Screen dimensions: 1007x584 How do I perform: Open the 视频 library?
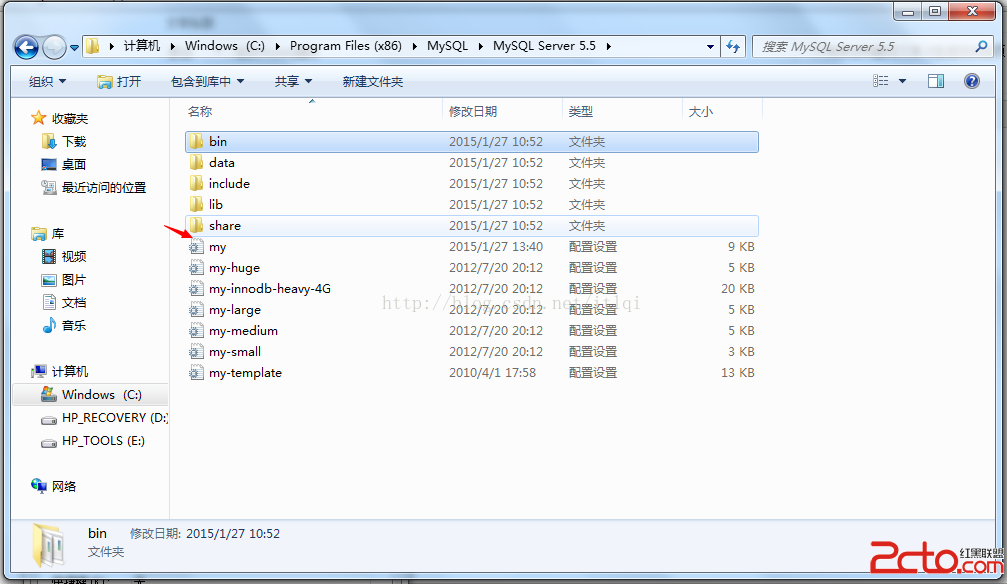click(74, 257)
